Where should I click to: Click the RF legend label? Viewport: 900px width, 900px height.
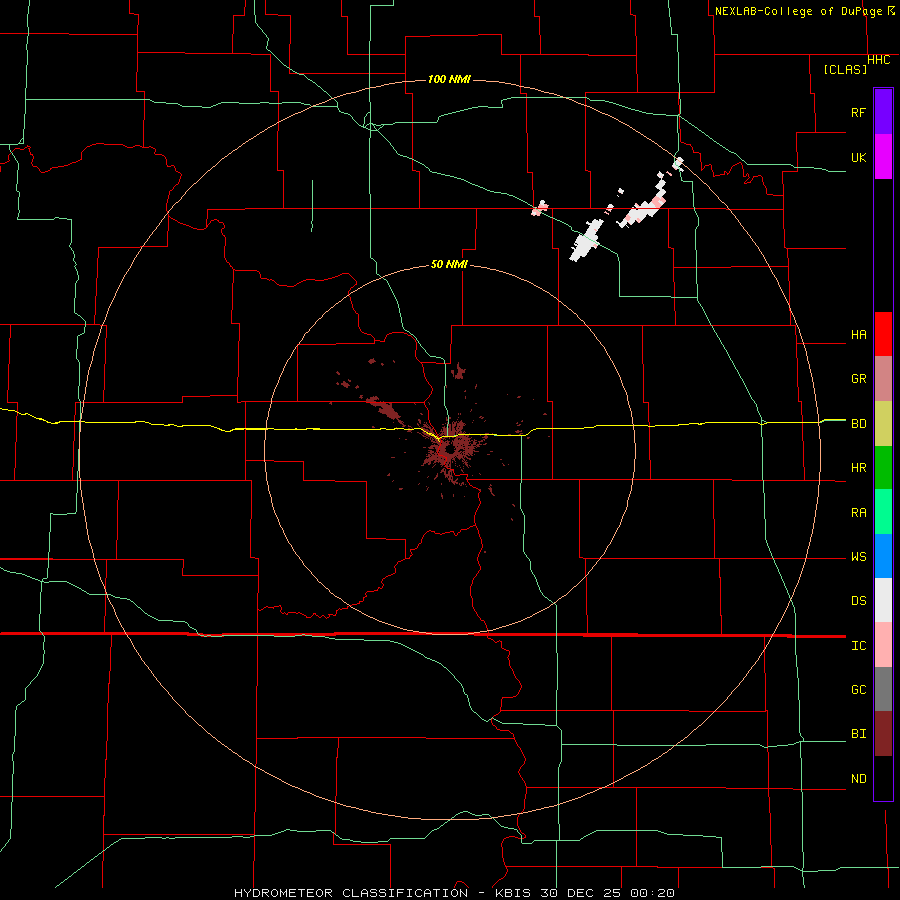[858, 112]
